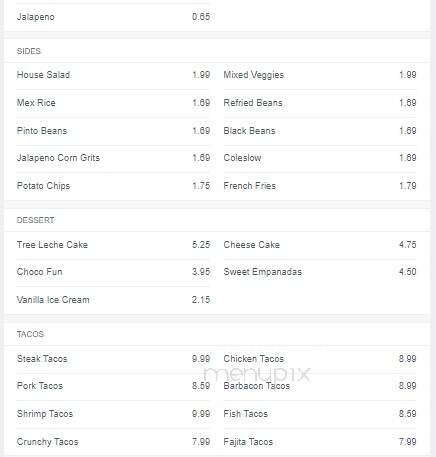Click the DESSERT section header
The image size is (436, 457).
click(35, 220)
